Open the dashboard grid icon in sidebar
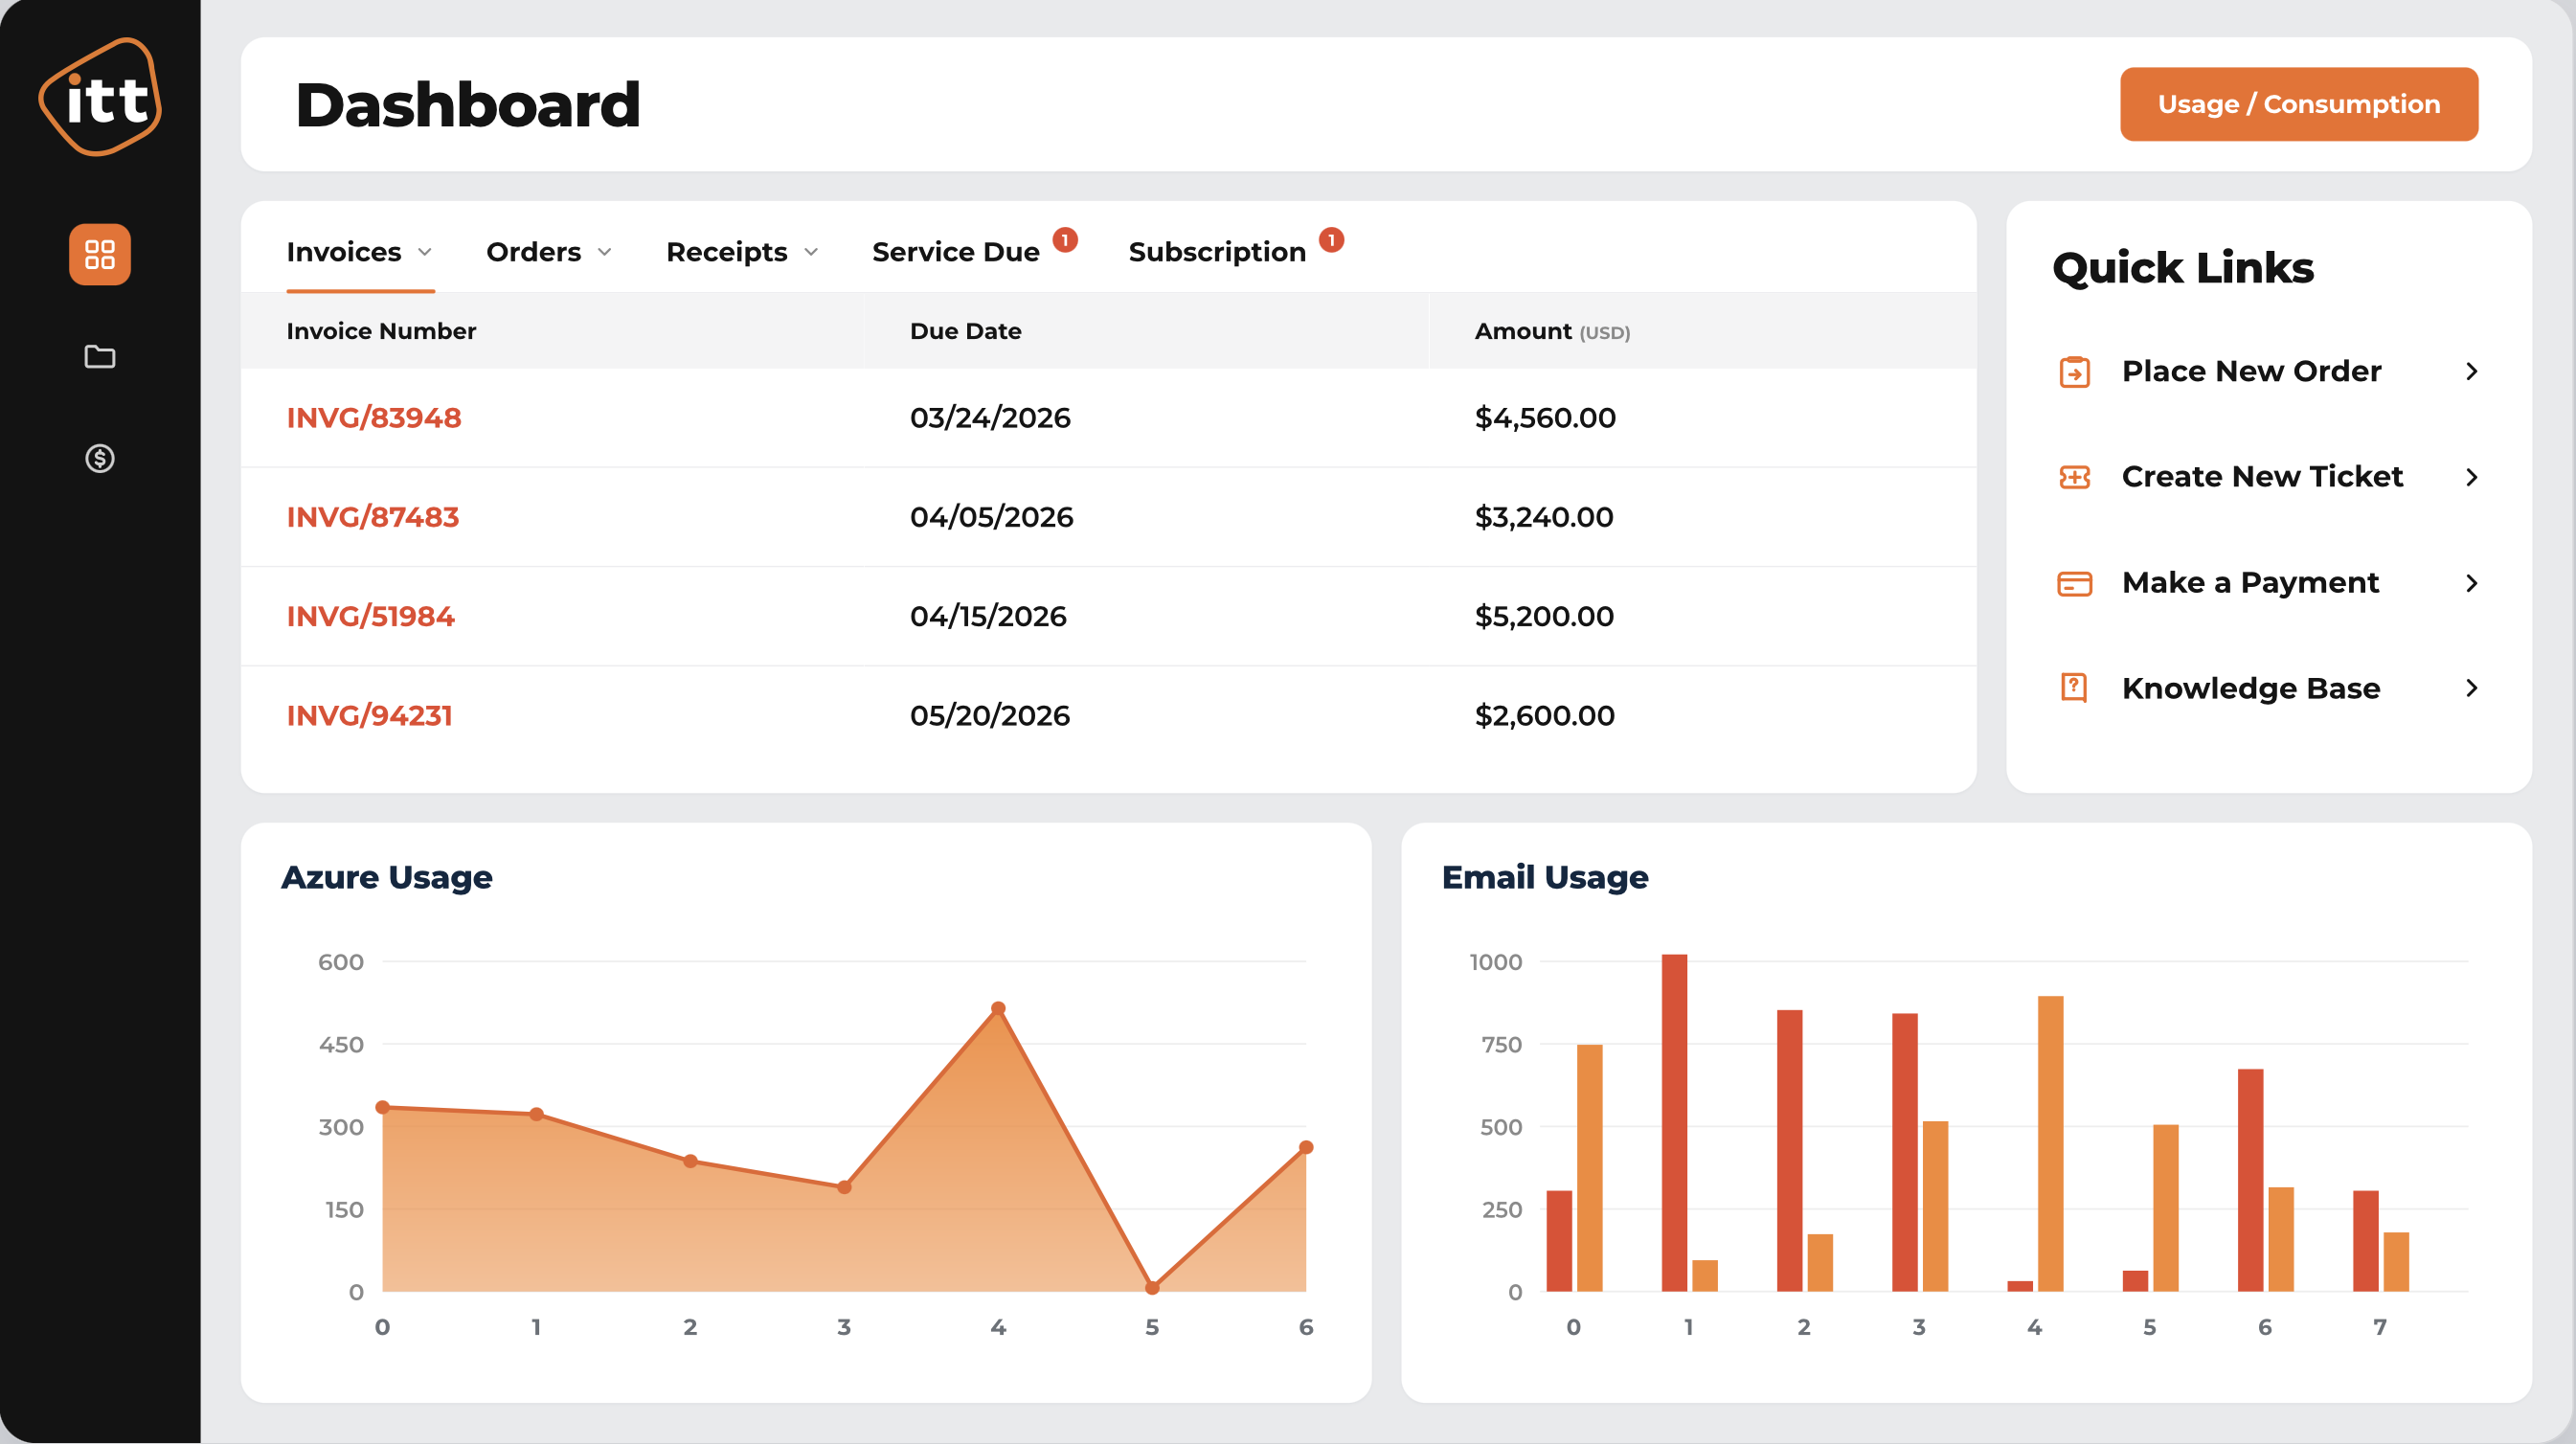The image size is (2576, 1444). coord(100,254)
